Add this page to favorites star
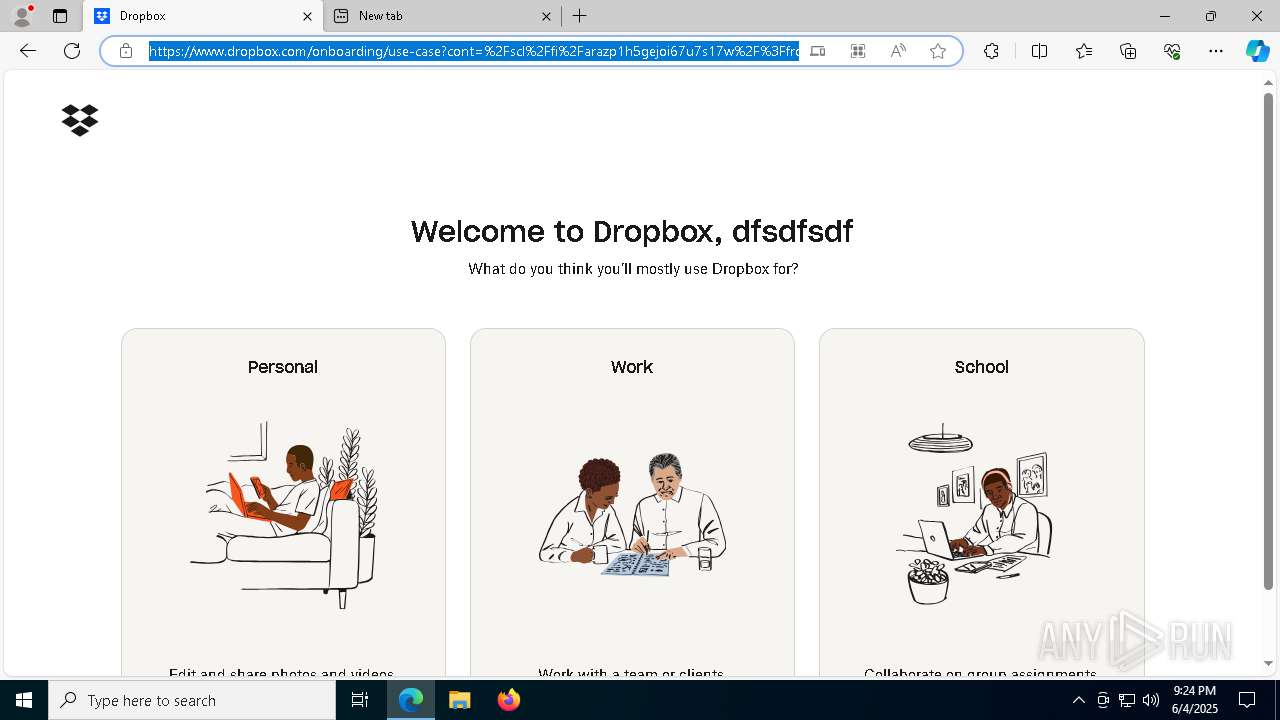 tap(938, 51)
